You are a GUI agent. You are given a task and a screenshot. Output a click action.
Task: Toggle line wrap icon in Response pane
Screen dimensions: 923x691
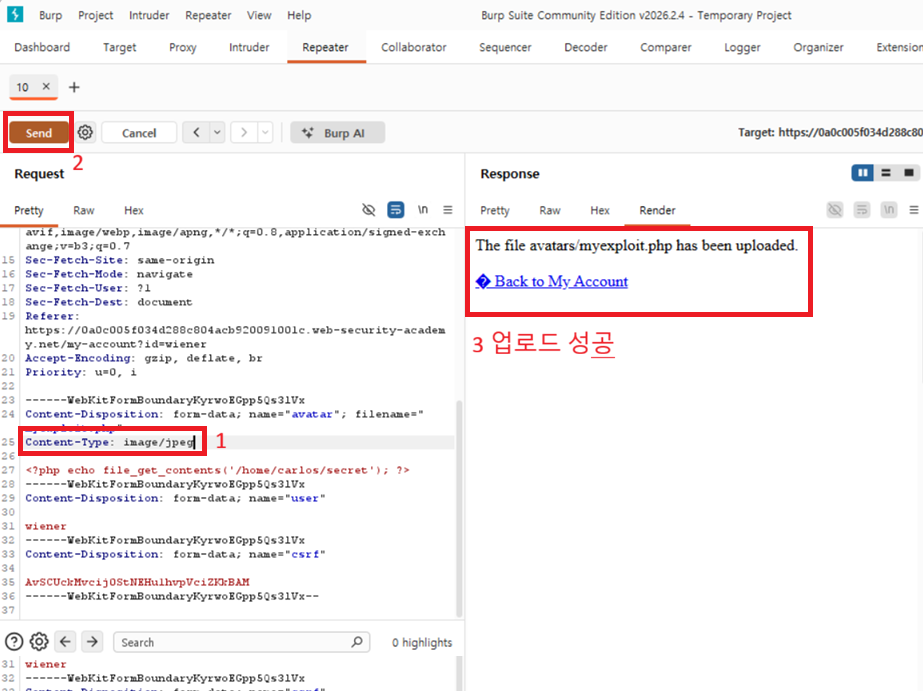coord(862,210)
